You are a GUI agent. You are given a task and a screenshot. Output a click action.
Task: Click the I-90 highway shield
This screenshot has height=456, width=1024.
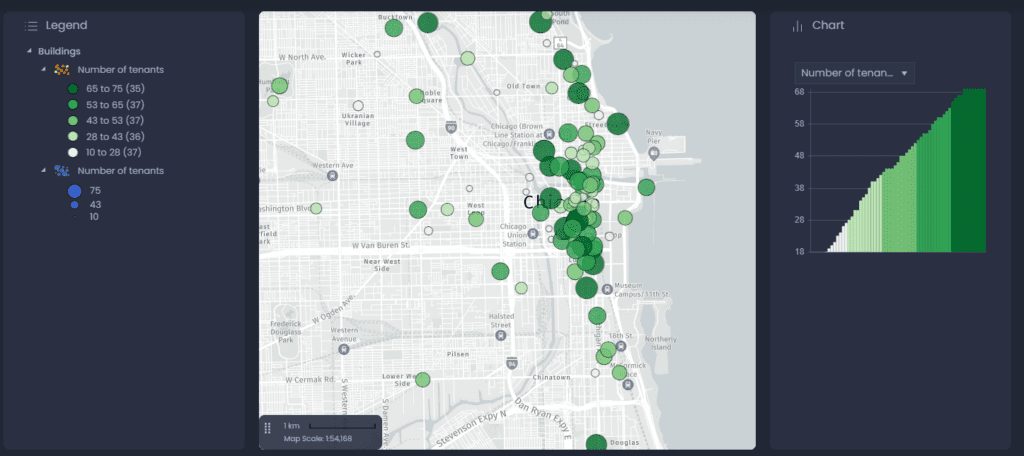[x=451, y=126]
